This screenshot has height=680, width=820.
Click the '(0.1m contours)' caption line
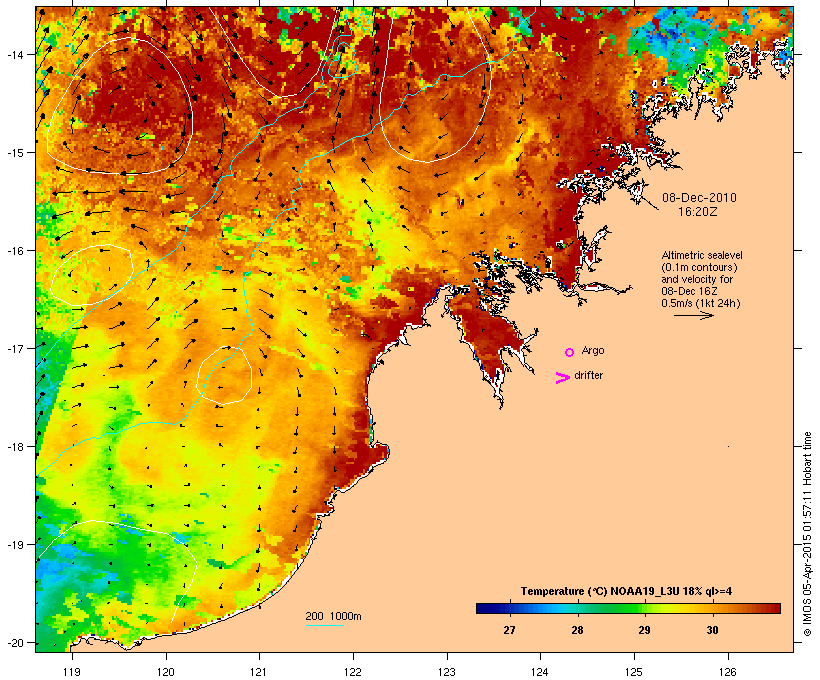pos(700,267)
